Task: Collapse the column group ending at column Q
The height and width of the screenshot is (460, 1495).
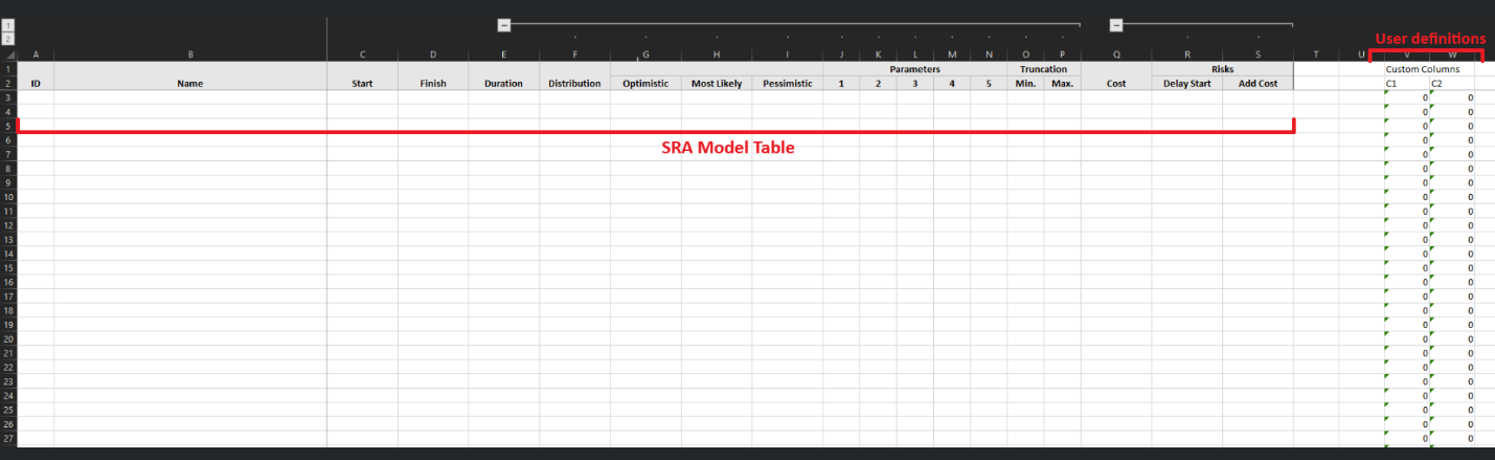Action: [1116, 25]
